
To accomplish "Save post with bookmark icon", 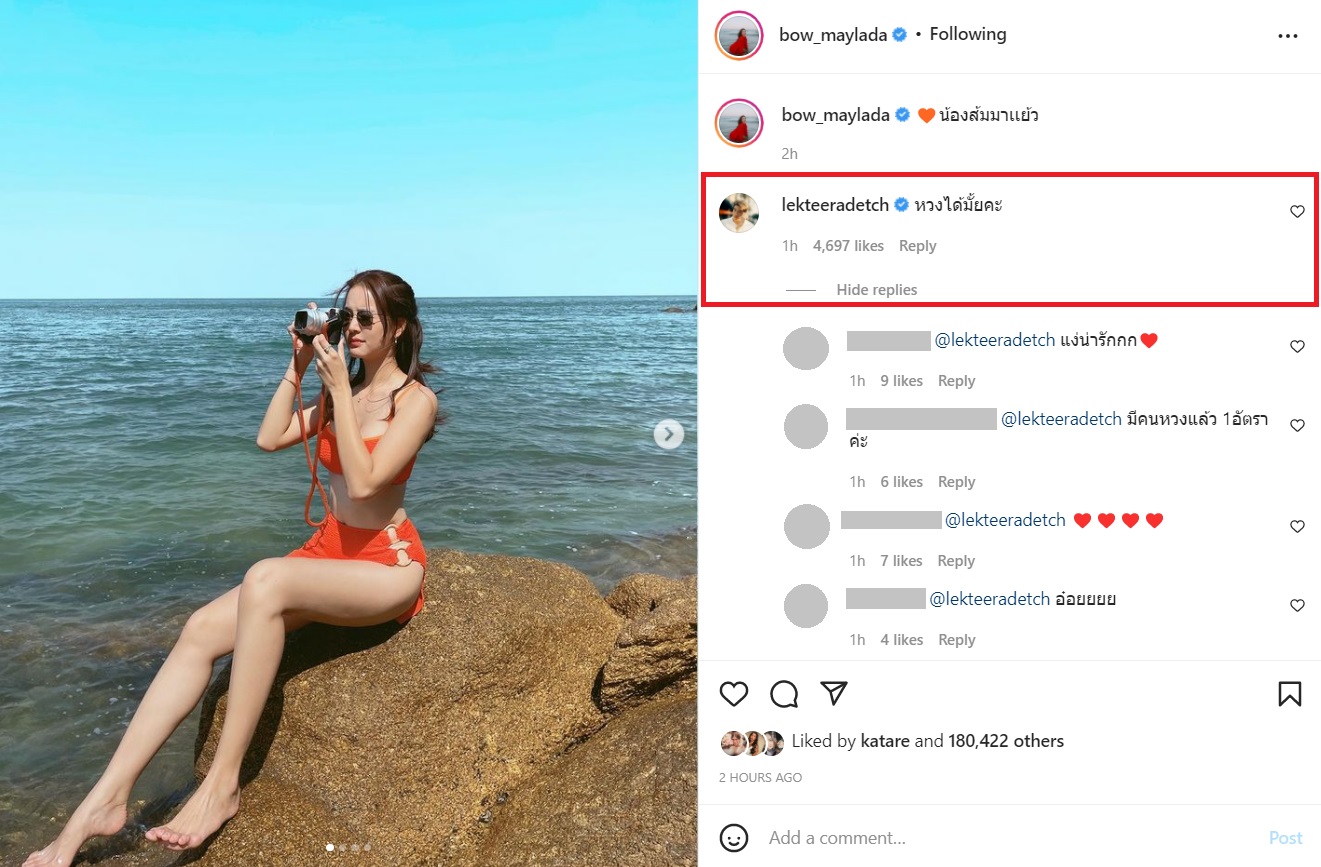I will pyautogui.click(x=1289, y=694).
